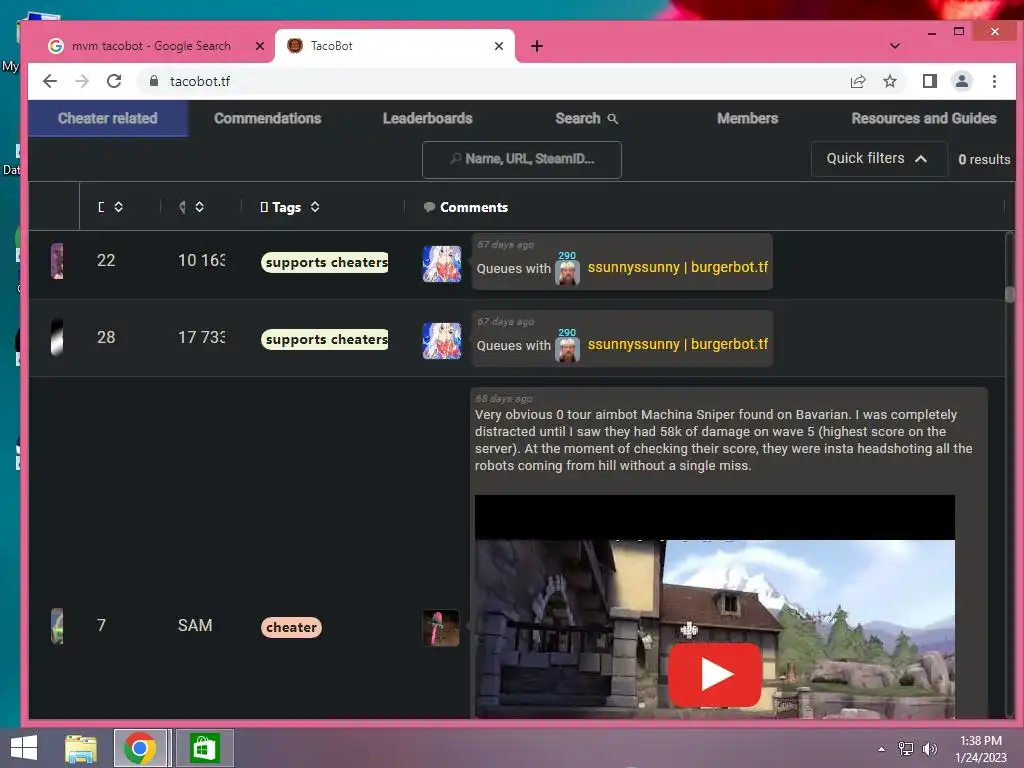
Task: Open taskbar clock and date
Action: coord(981,749)
